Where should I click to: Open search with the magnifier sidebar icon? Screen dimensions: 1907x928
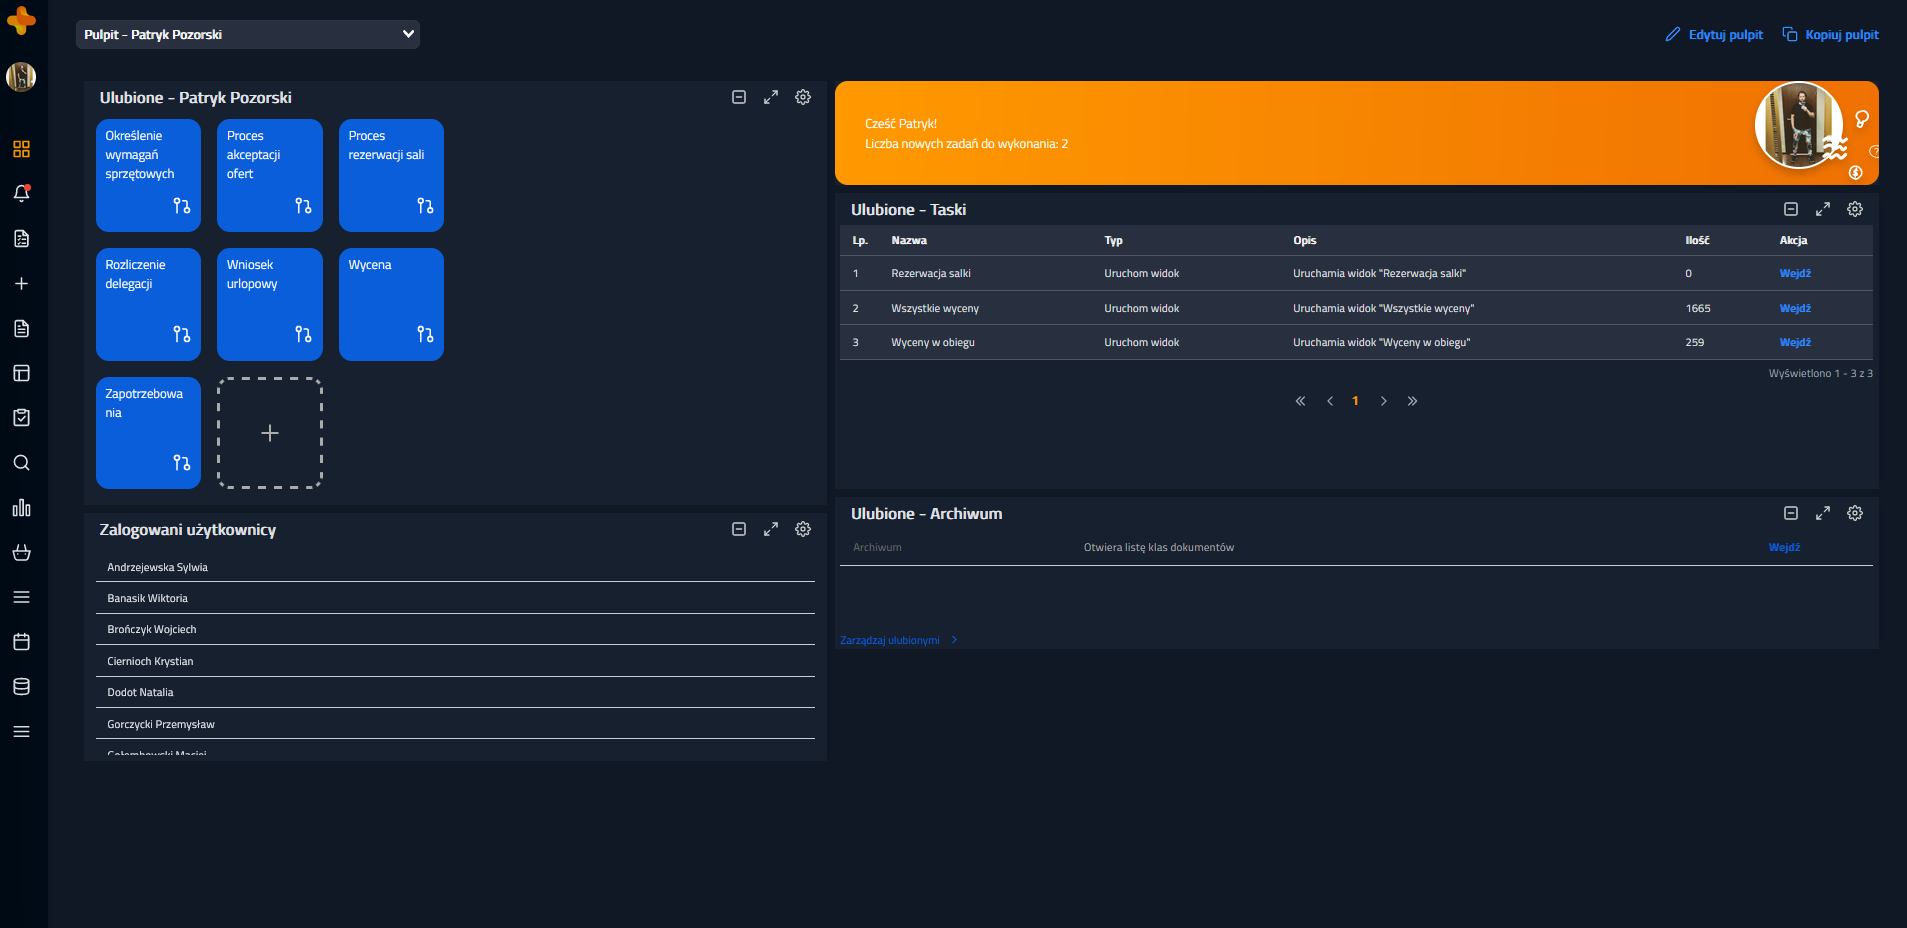[x=21, y=462]
